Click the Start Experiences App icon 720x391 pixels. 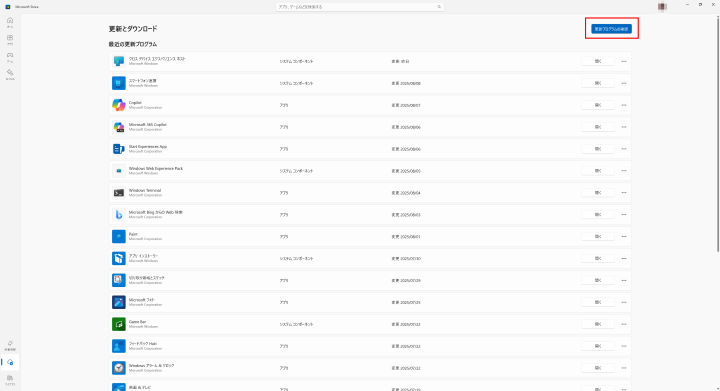point(118,149)
